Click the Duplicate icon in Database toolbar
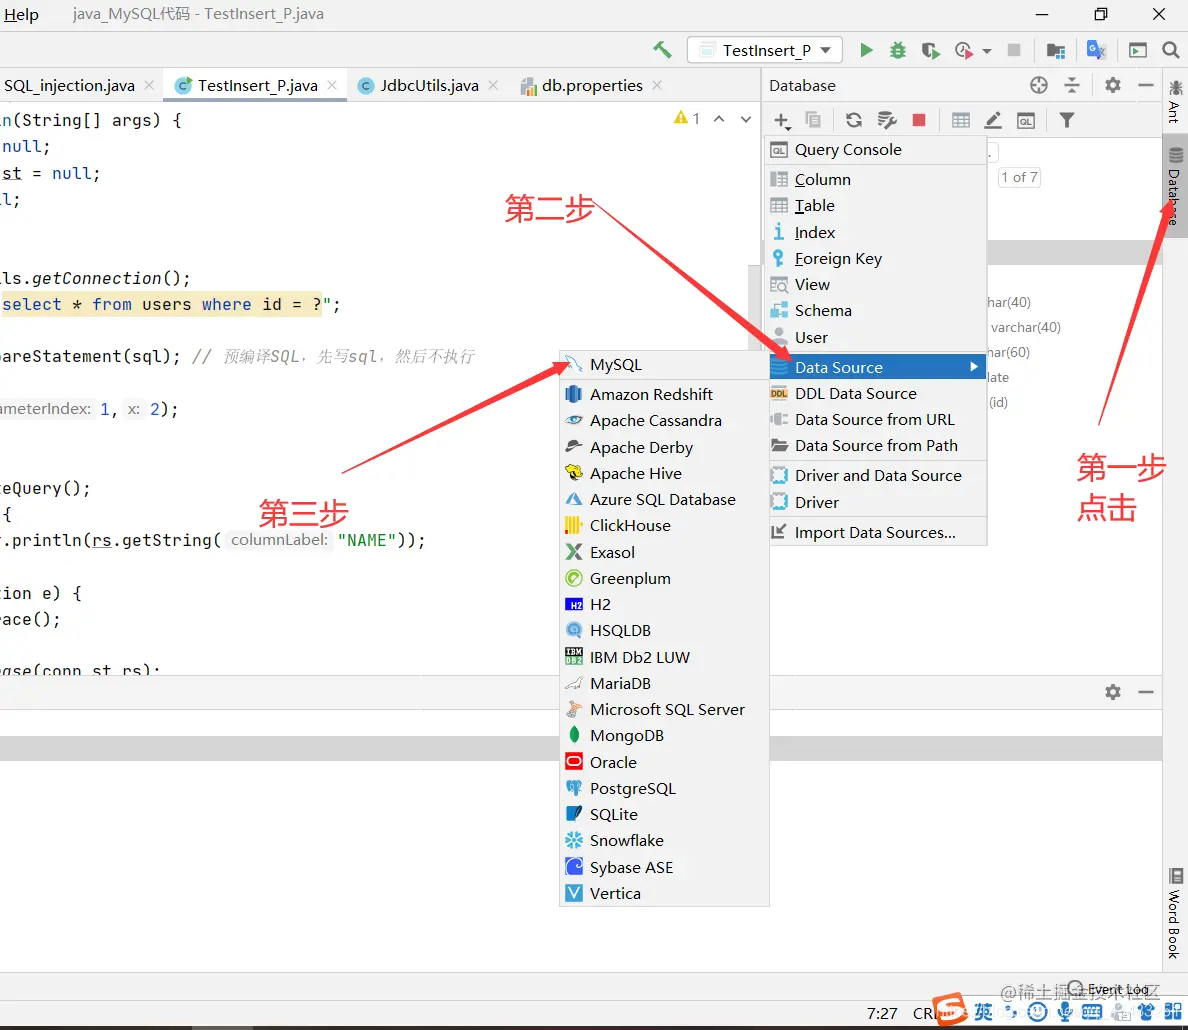The image size is (1188, 1030). tap(813, 120)
